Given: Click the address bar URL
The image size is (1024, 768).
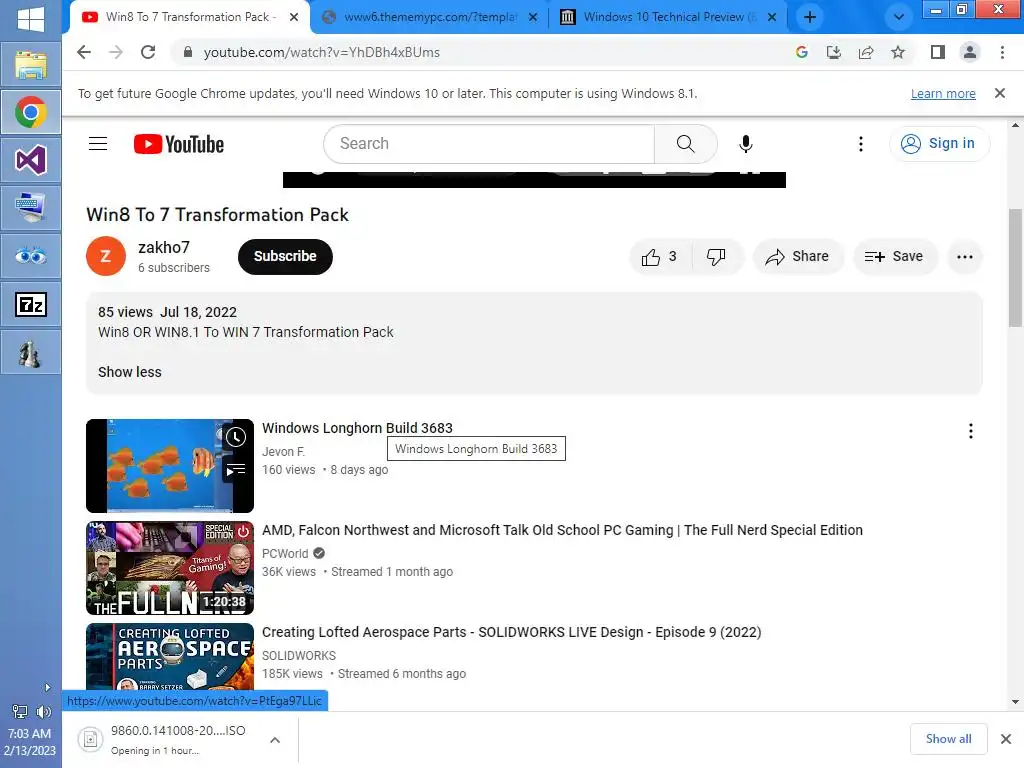Looking at the screenshot, I should pos(321,52).
